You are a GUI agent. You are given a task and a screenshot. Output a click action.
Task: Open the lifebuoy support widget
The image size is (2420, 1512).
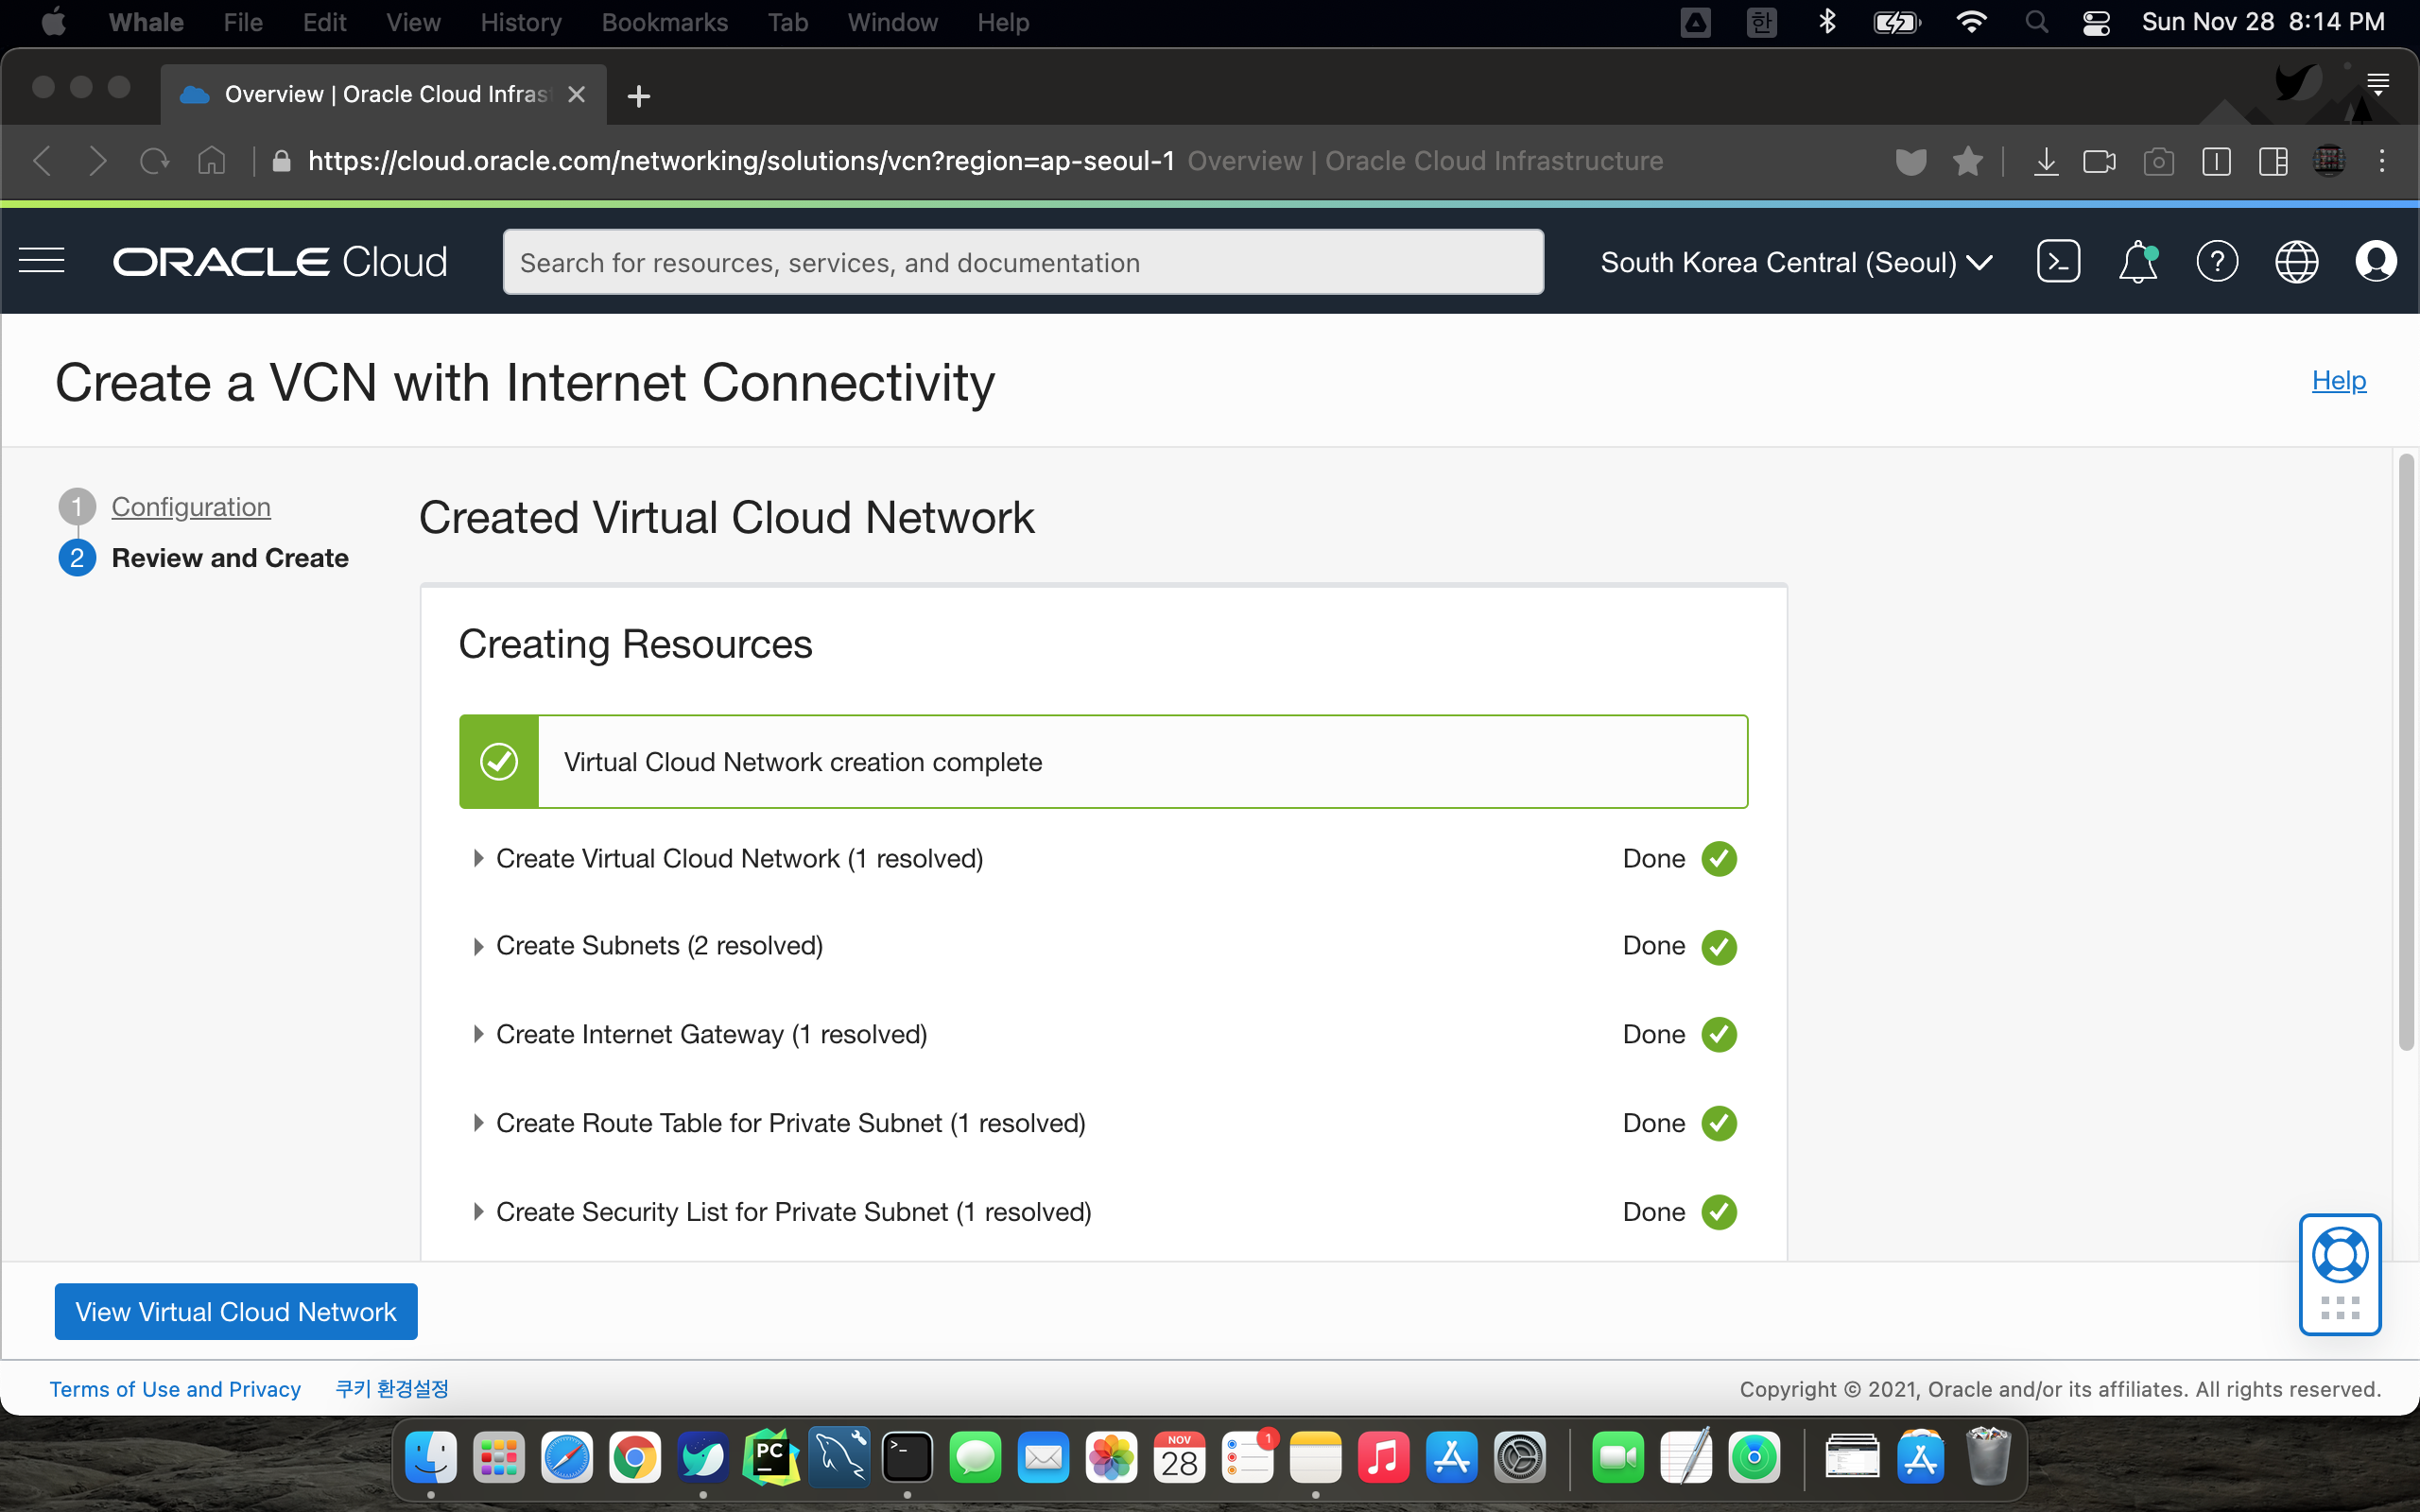point(2339,1255)
